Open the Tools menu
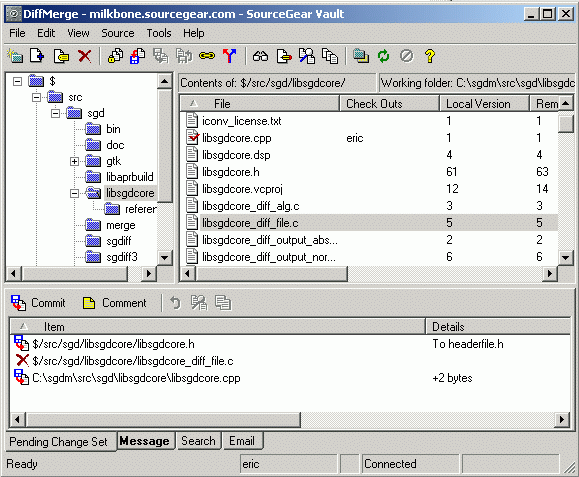This screenshot has height=477, width=579. pyautogui.click(x=159, y=33)
